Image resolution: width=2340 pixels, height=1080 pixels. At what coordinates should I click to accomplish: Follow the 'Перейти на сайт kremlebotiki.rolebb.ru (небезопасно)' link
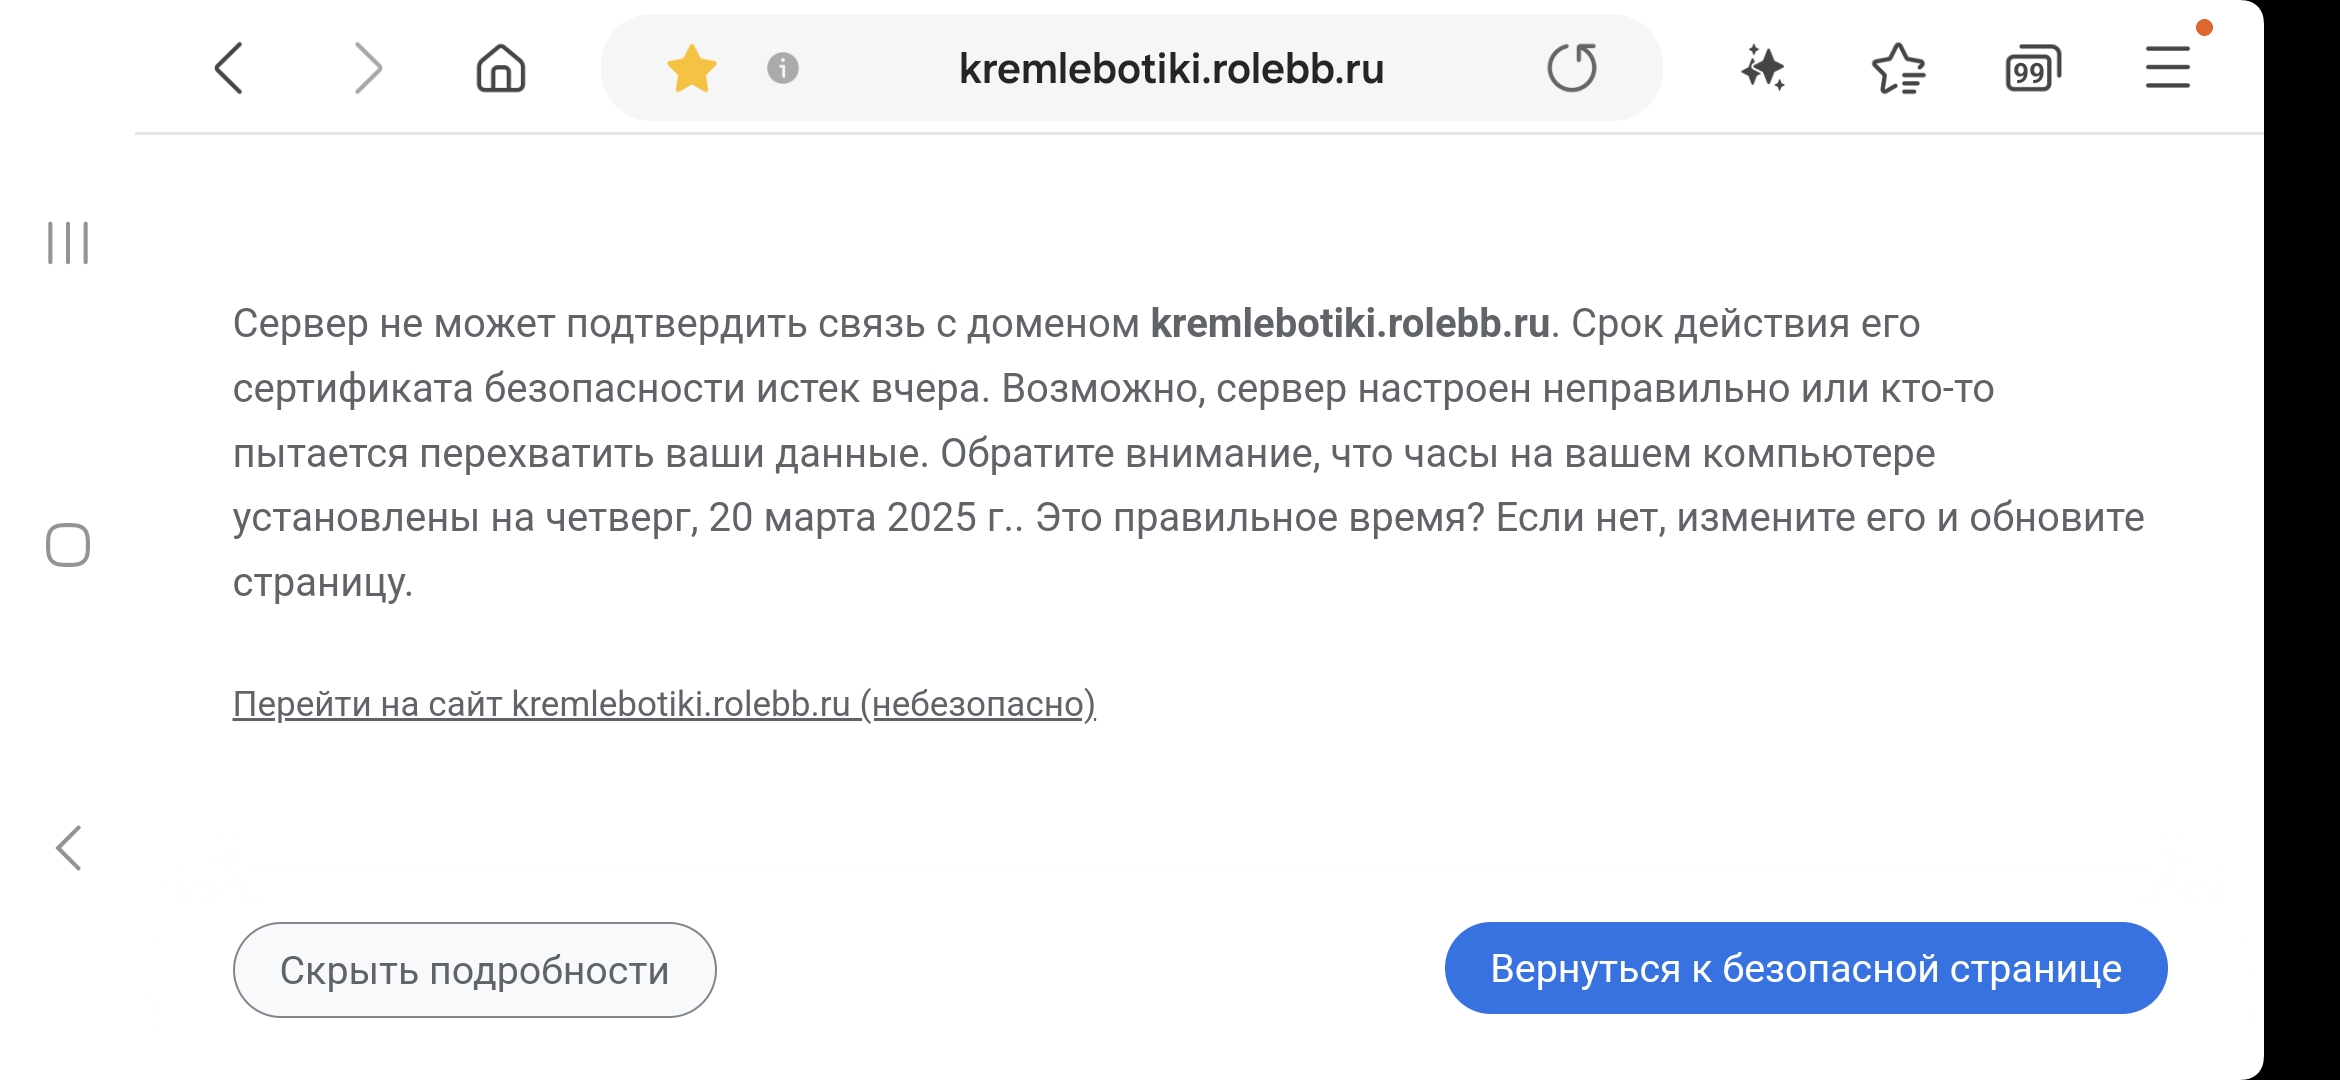(x=664, y=704)
